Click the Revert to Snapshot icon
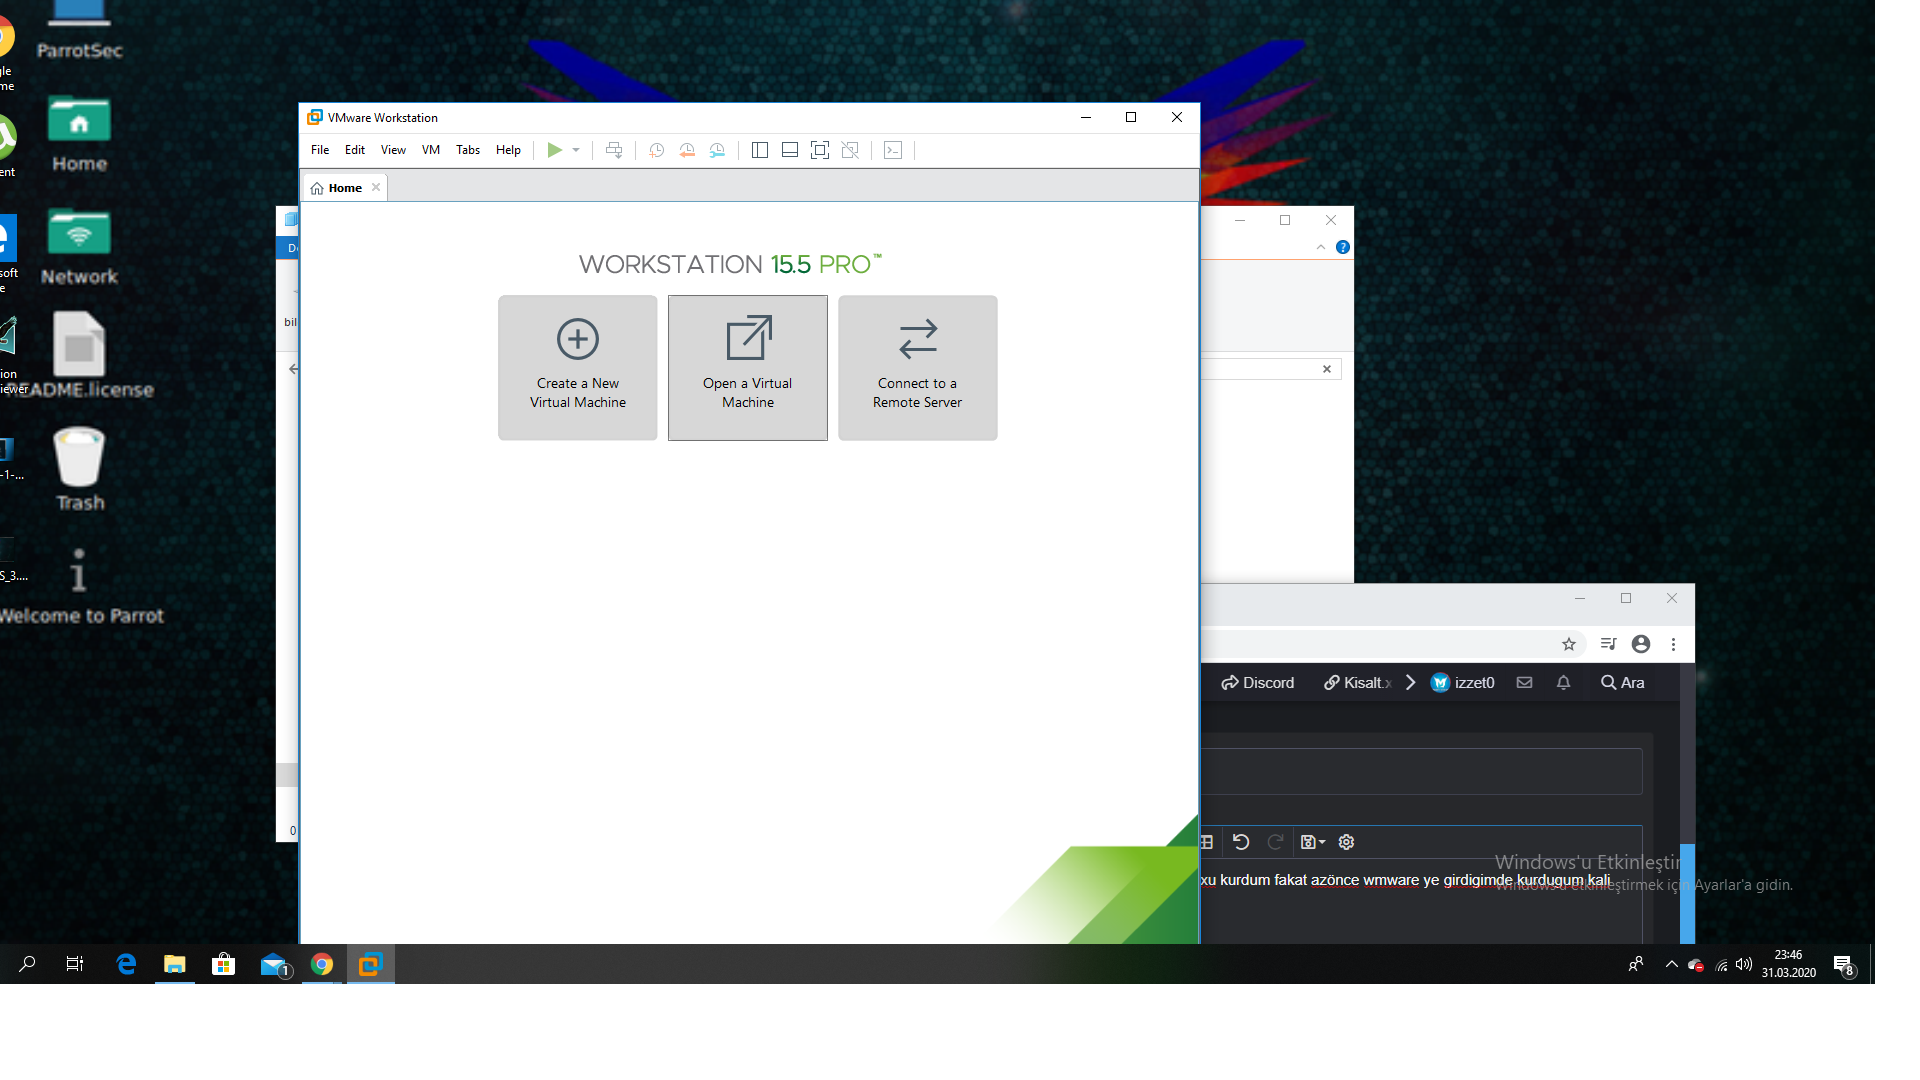1920x1080 pixels. pos(687,150)
